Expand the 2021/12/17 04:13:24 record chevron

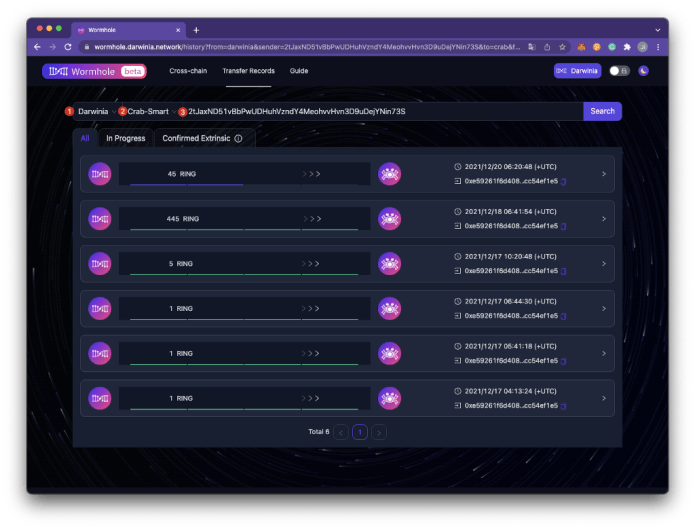pos(604,398)
